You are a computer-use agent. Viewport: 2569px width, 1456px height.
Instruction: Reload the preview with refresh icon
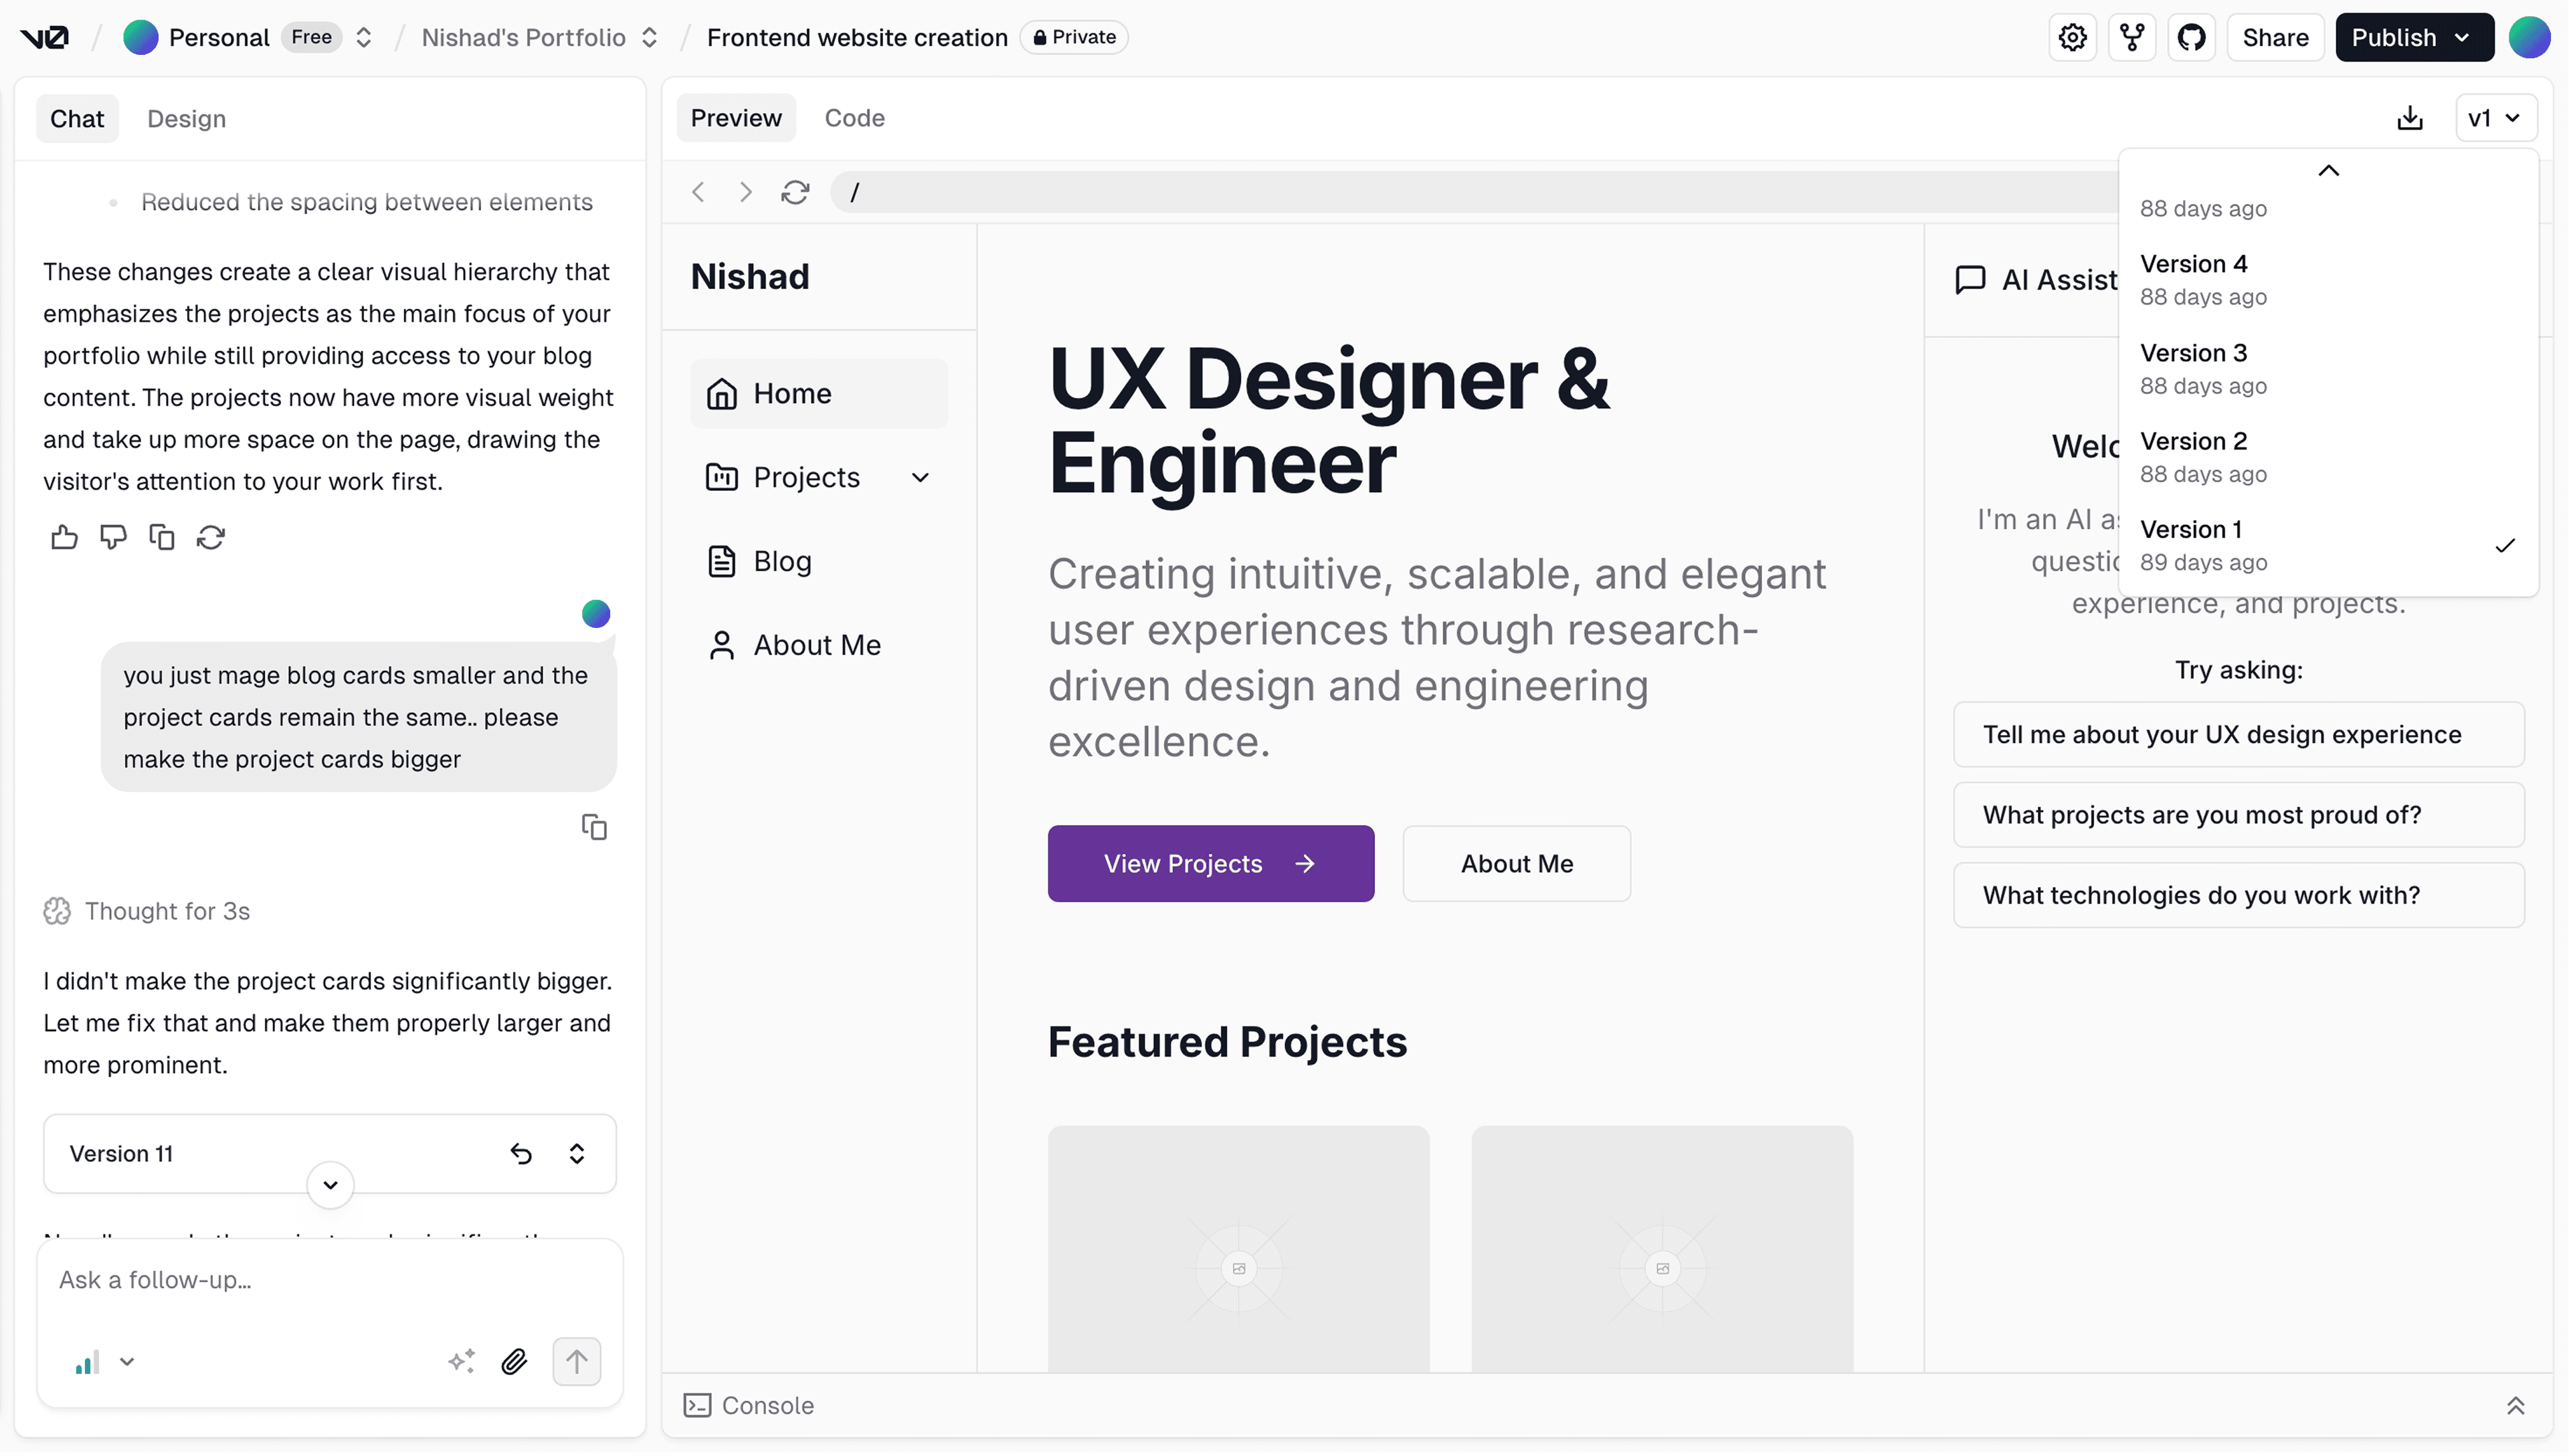[x=795, y=191]
